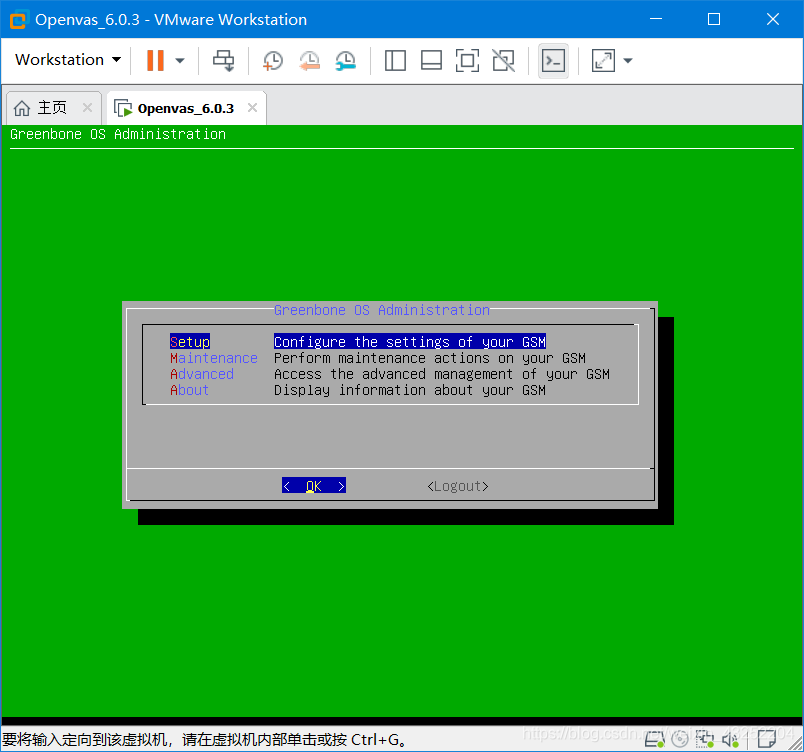Close the Openvas_6.0.3 tab

(x=252, y=108)
